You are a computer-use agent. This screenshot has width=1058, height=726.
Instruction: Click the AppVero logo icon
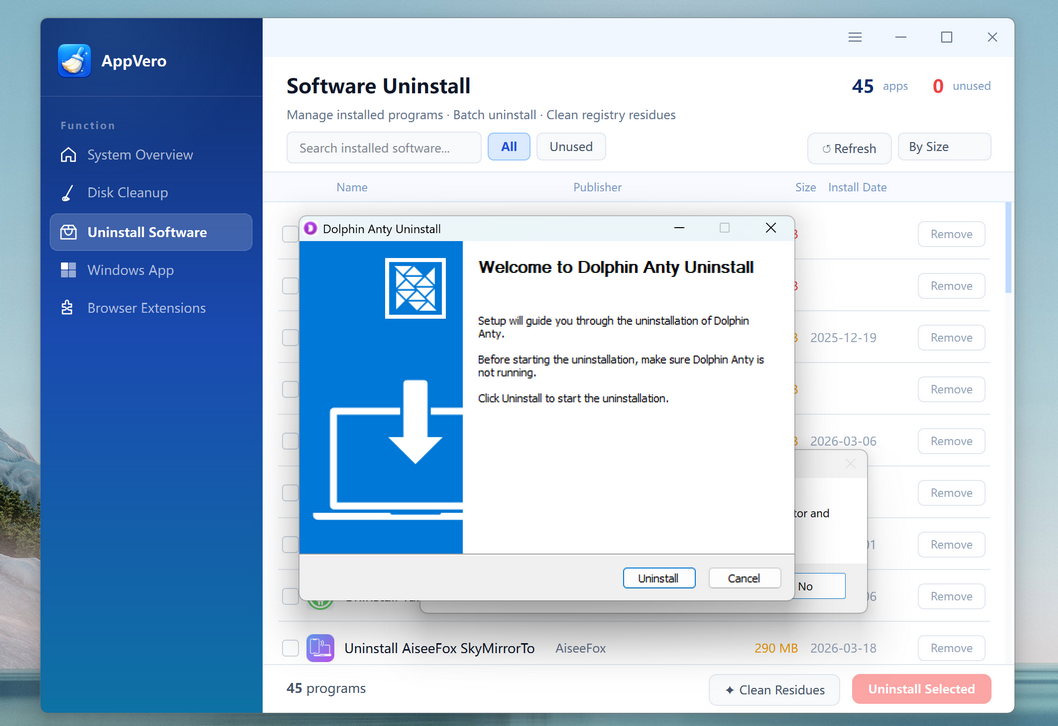(75, 61)
